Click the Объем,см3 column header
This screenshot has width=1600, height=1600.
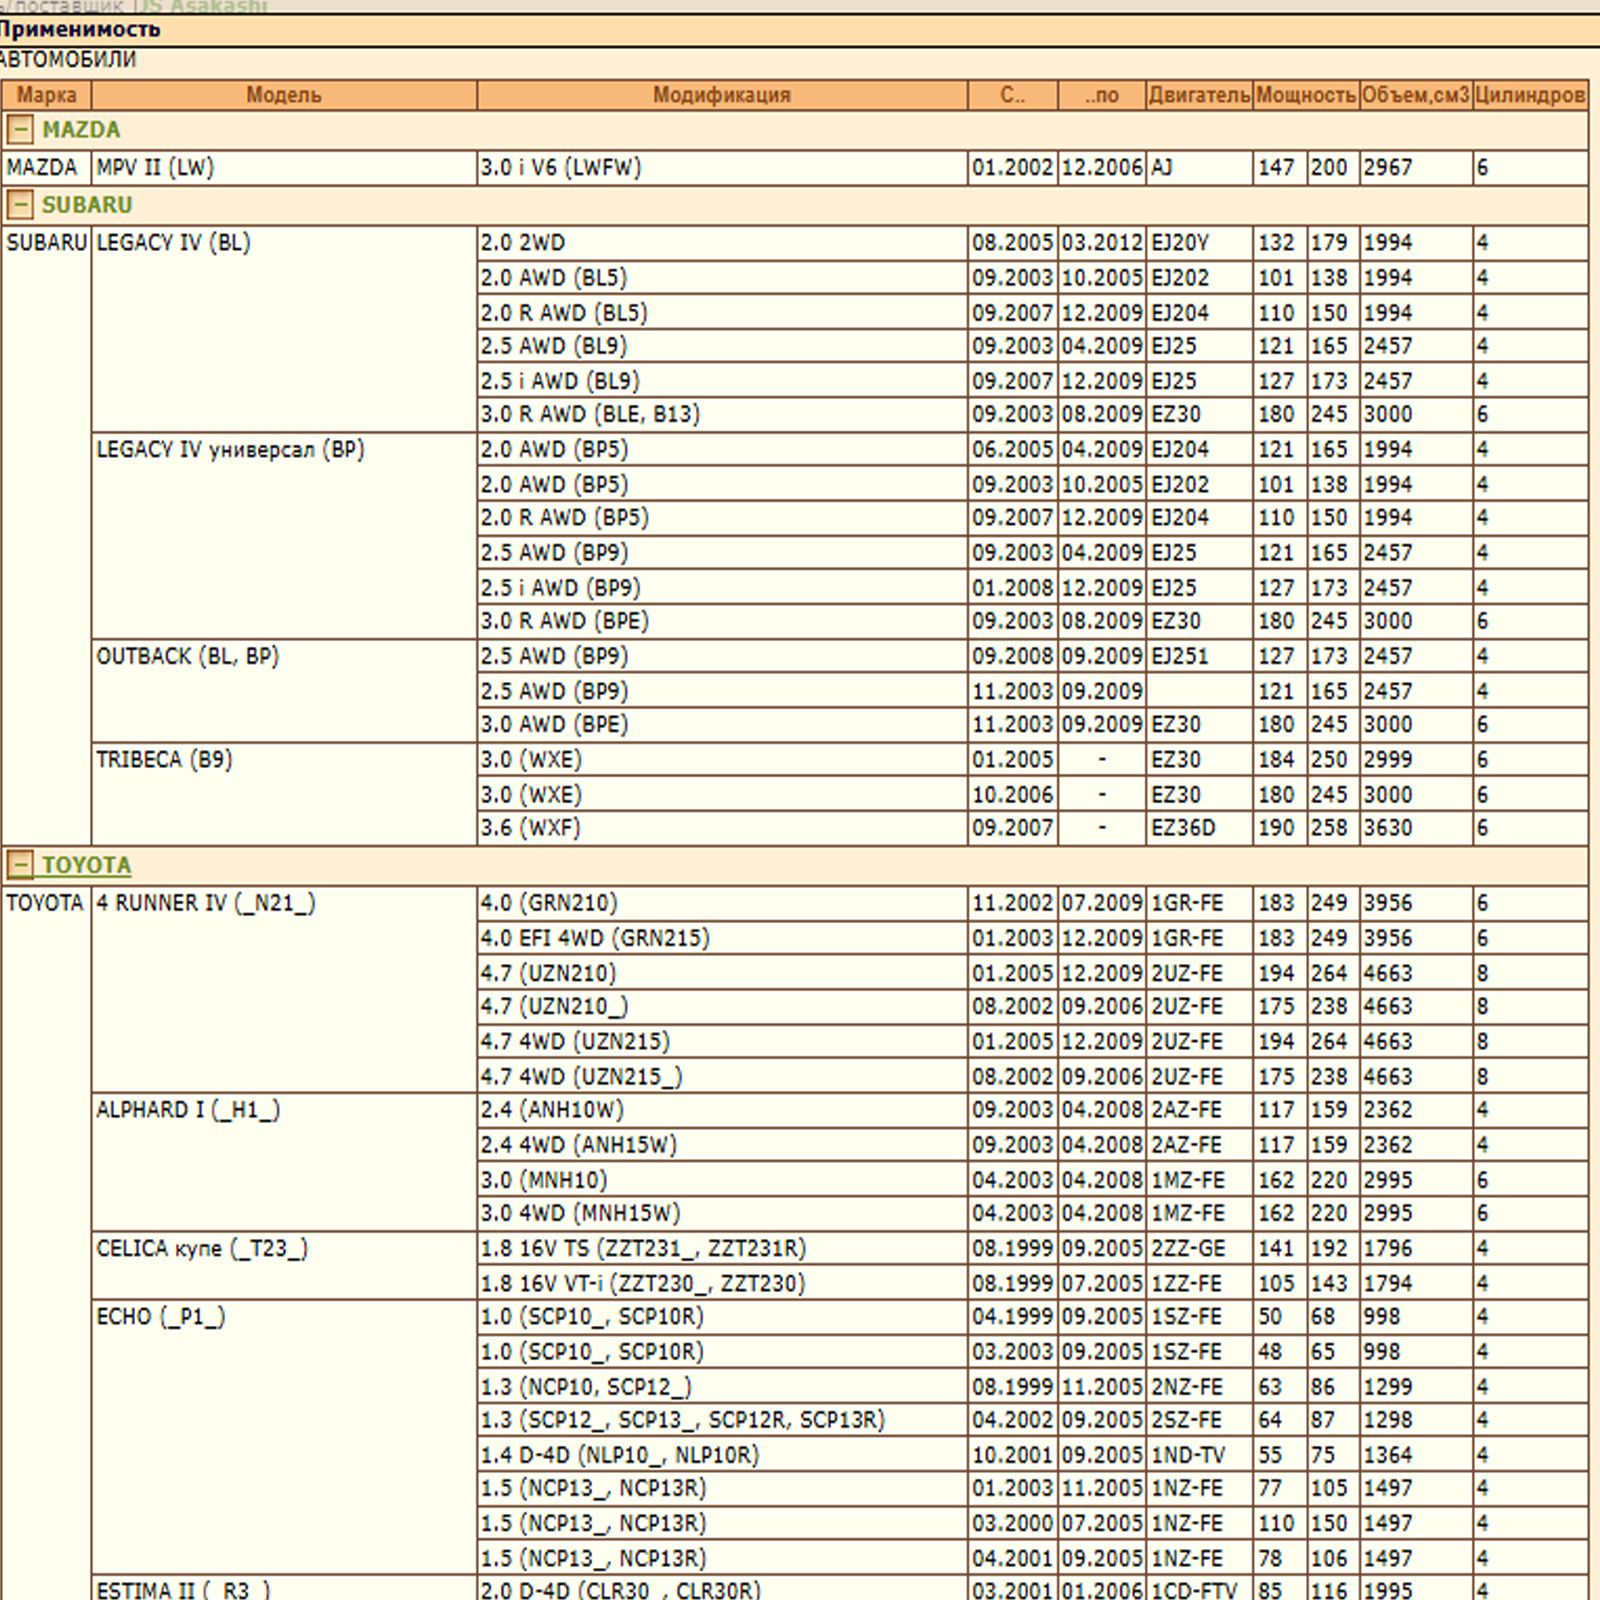(1415, 95)
